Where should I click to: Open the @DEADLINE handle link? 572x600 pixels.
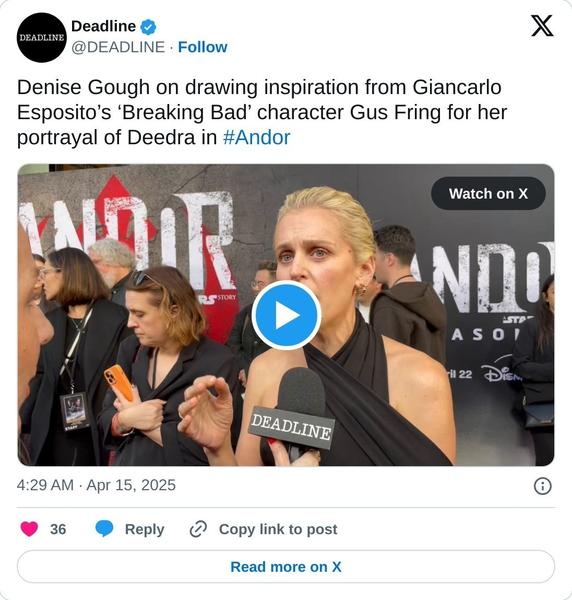(118, 47)
